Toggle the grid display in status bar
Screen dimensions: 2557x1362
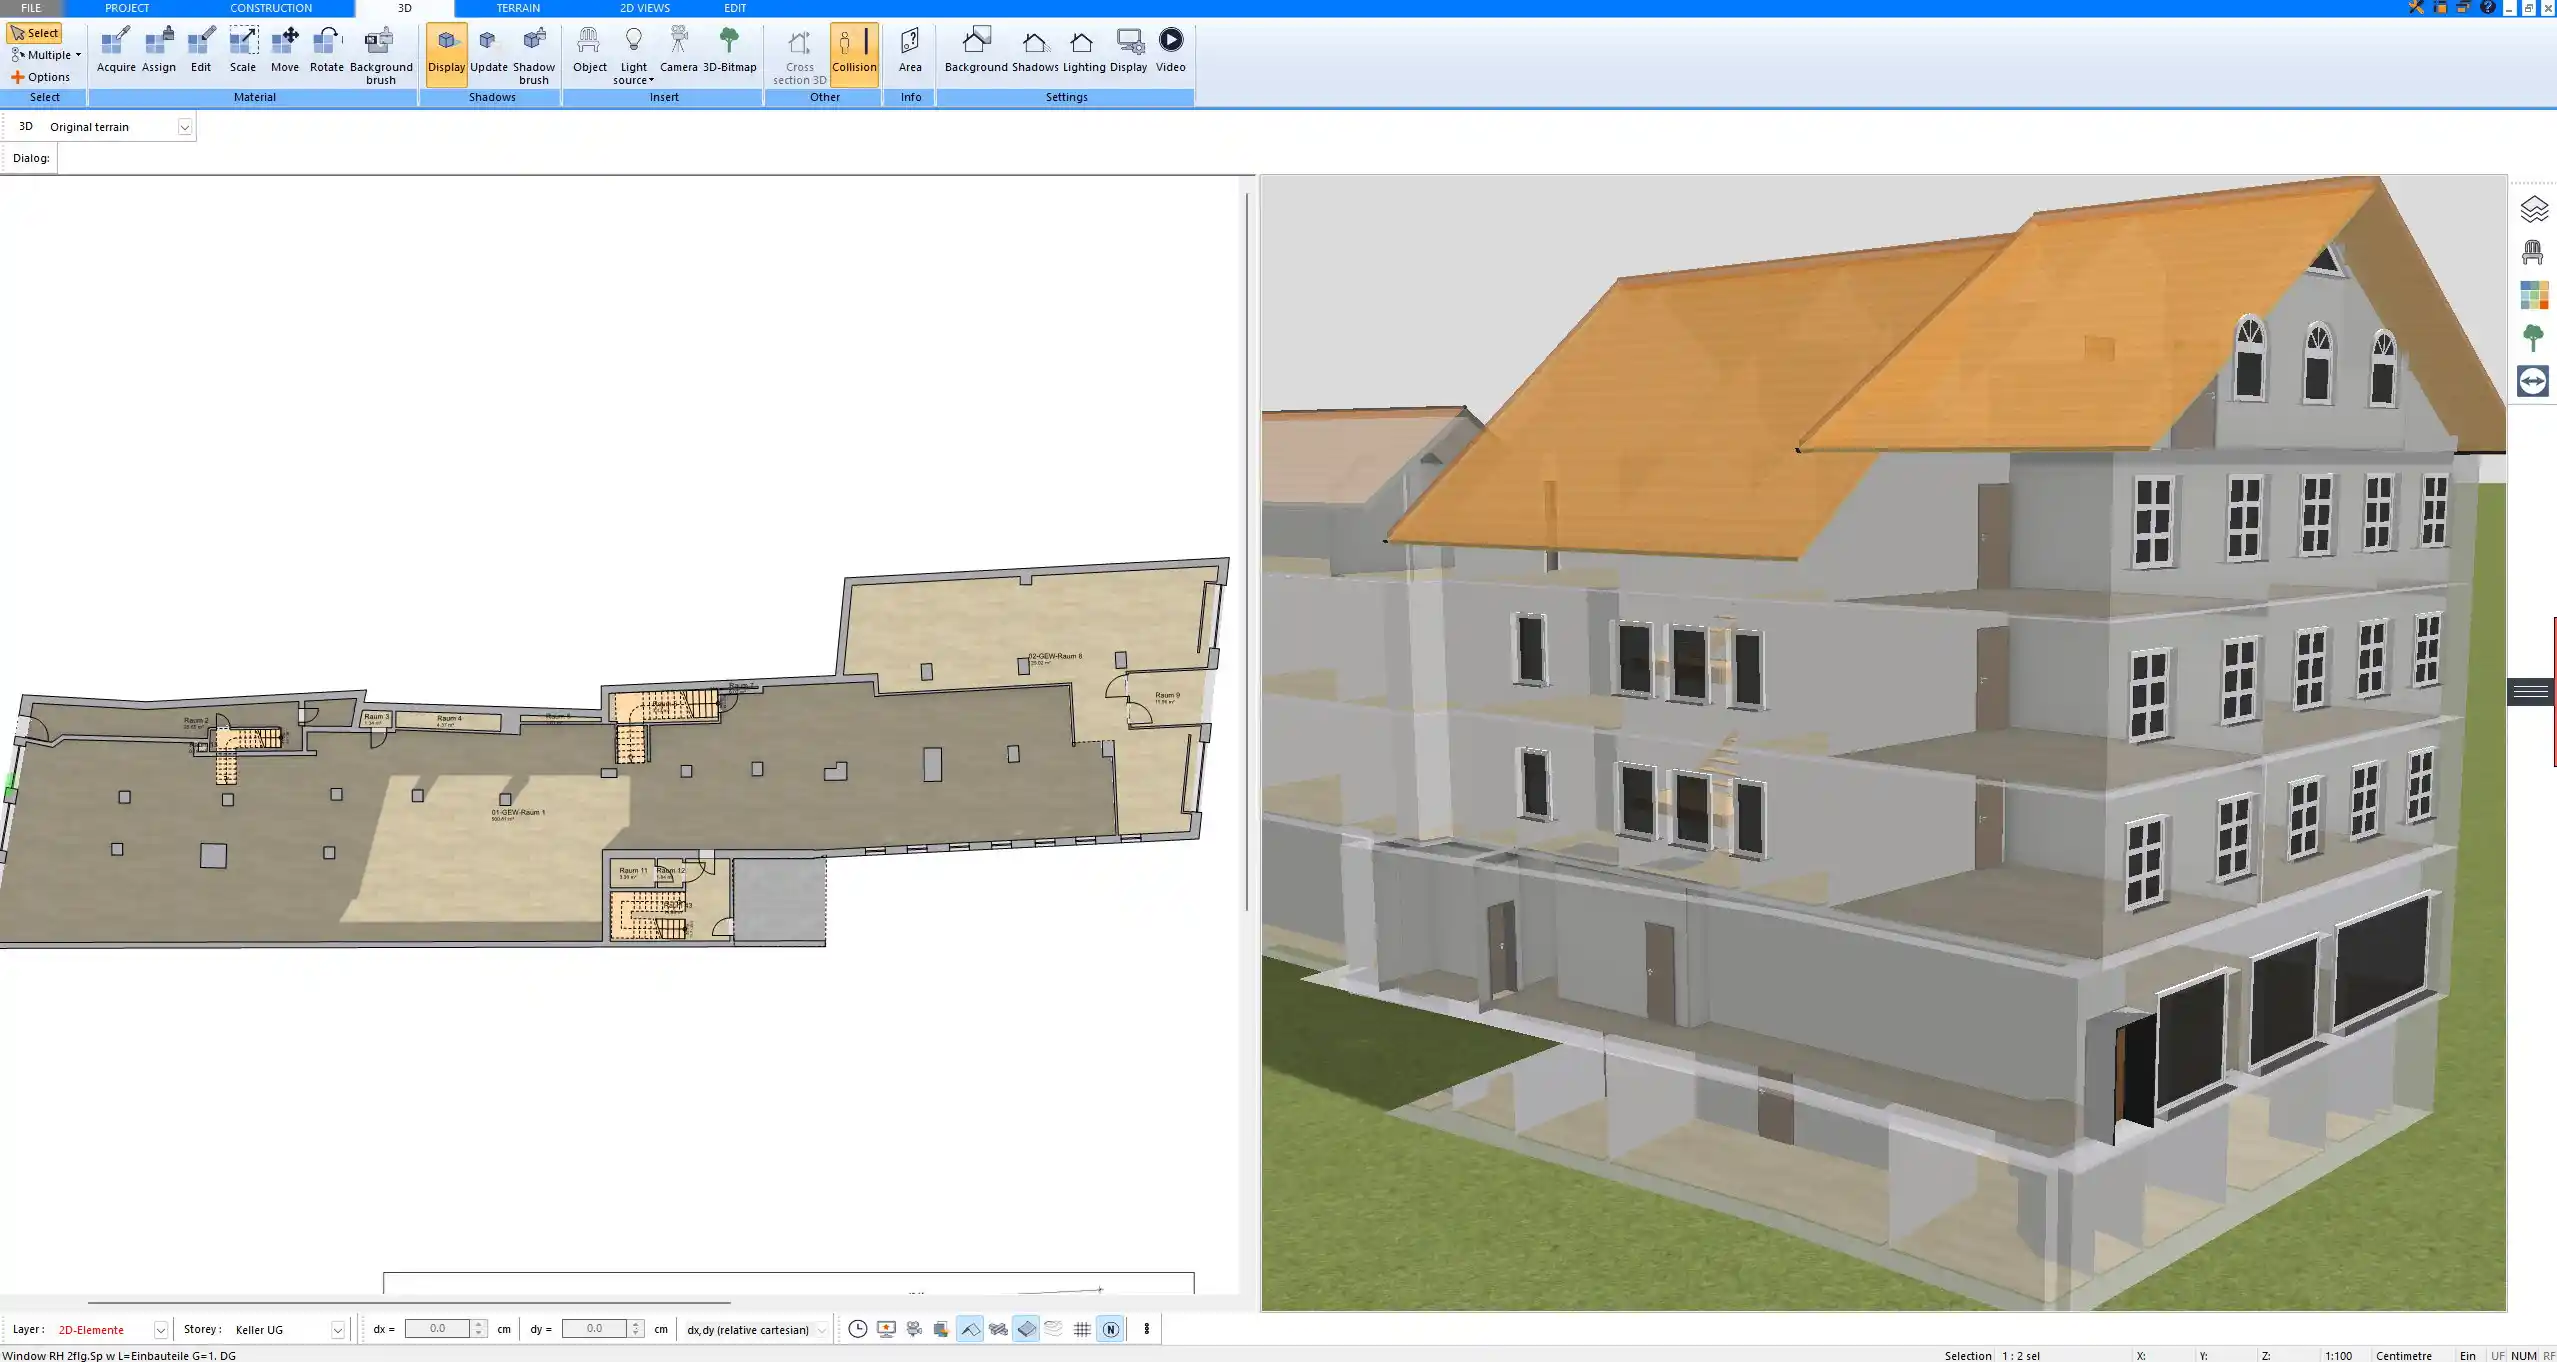[x=1081, y=1329]
